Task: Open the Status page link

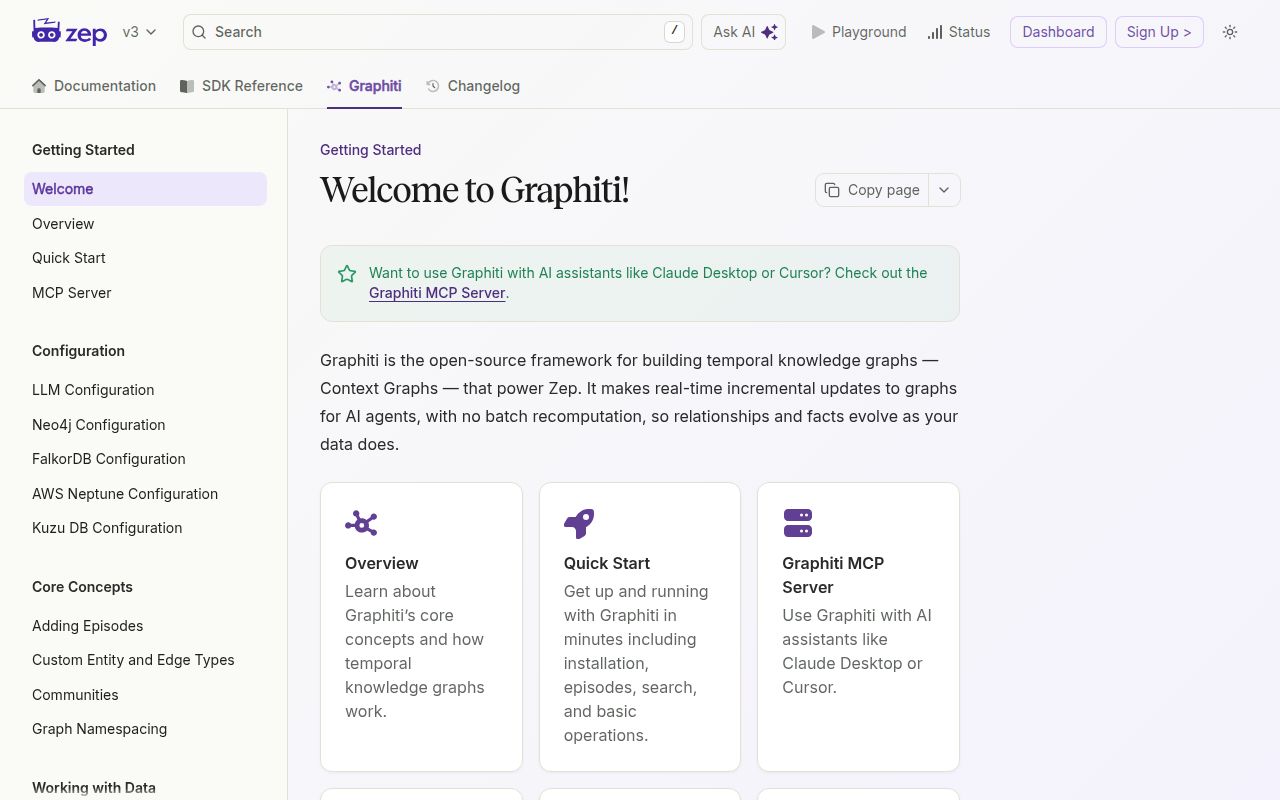Action: pyautogui.click(x=958, y=32)
